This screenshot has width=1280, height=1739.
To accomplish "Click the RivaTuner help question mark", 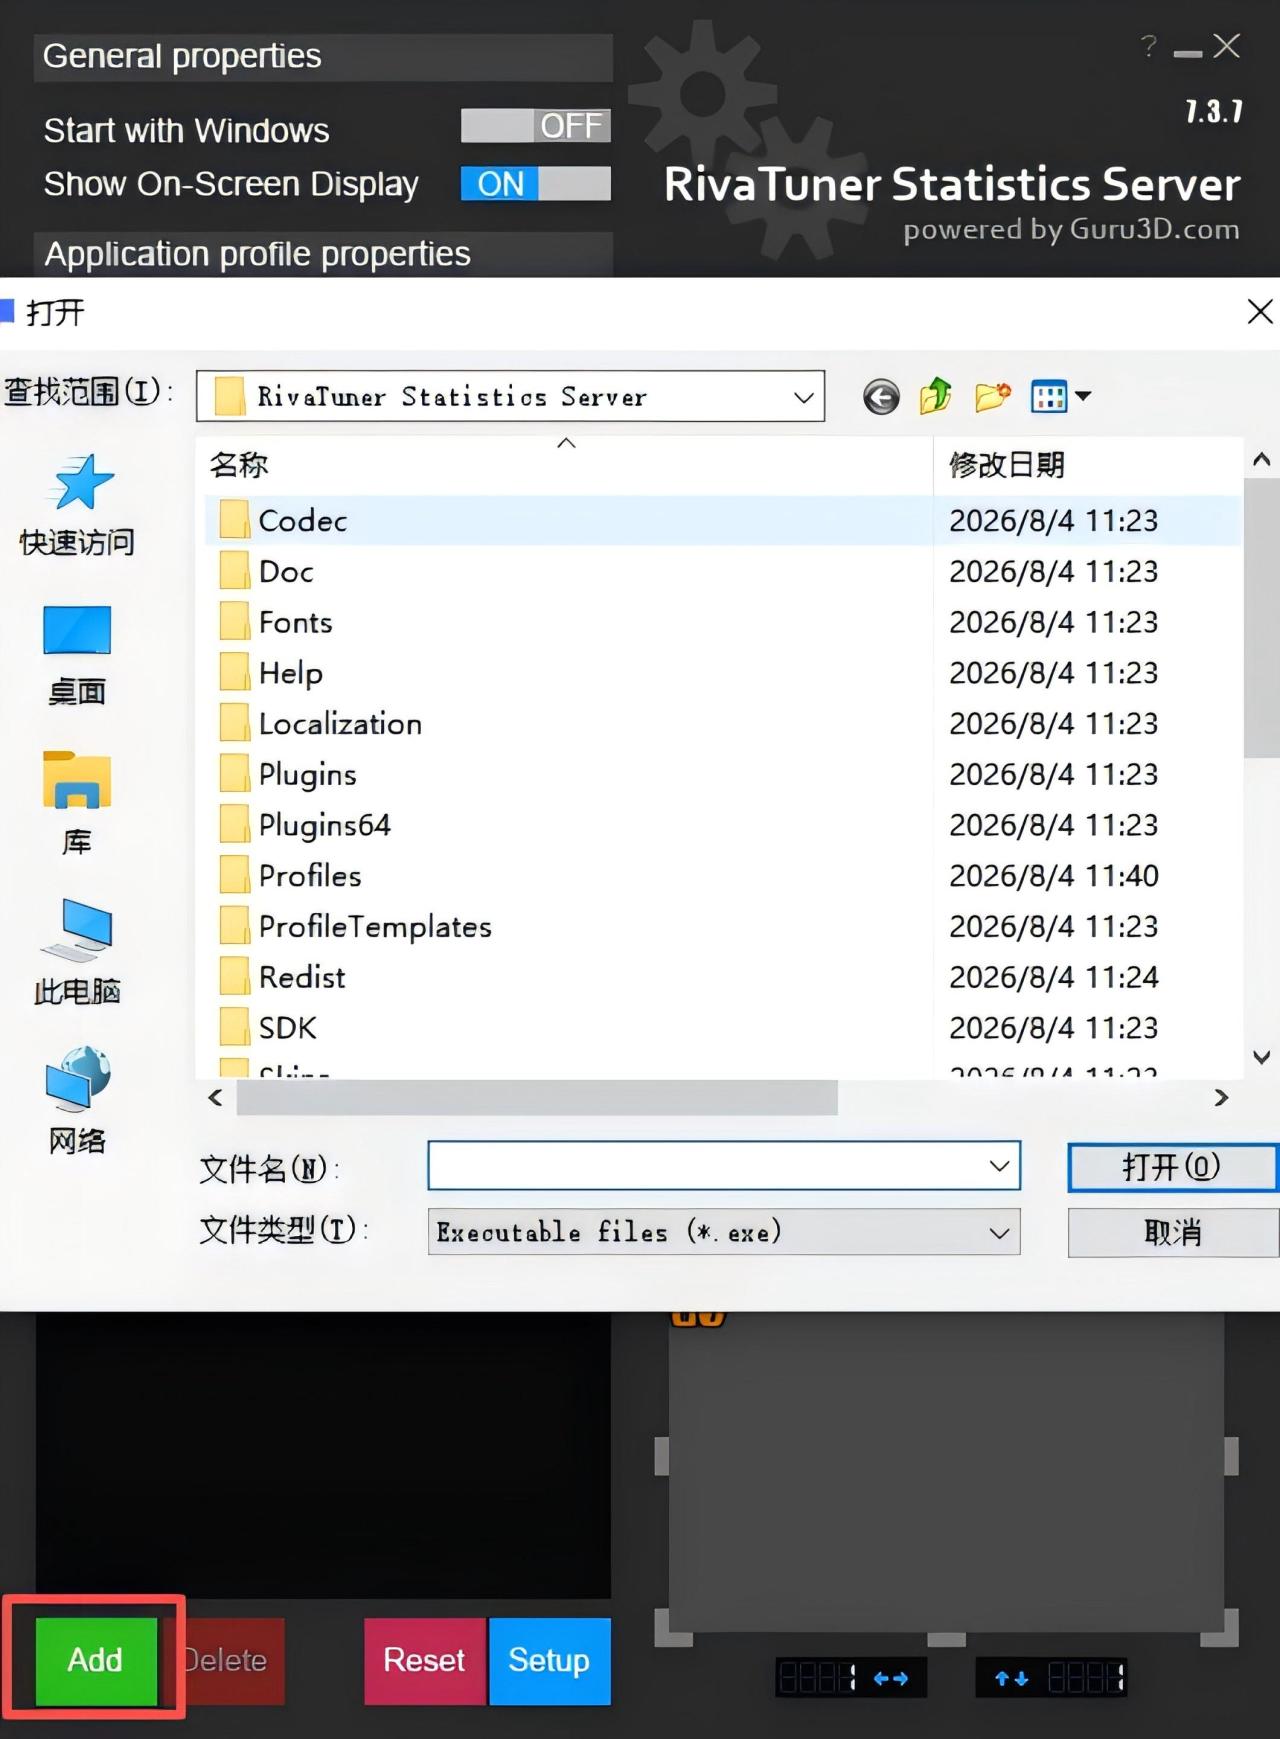I will 1149,46.
